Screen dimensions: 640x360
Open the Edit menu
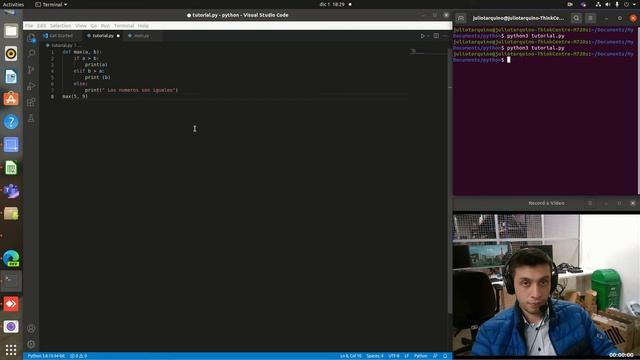[x=42, y=26]
